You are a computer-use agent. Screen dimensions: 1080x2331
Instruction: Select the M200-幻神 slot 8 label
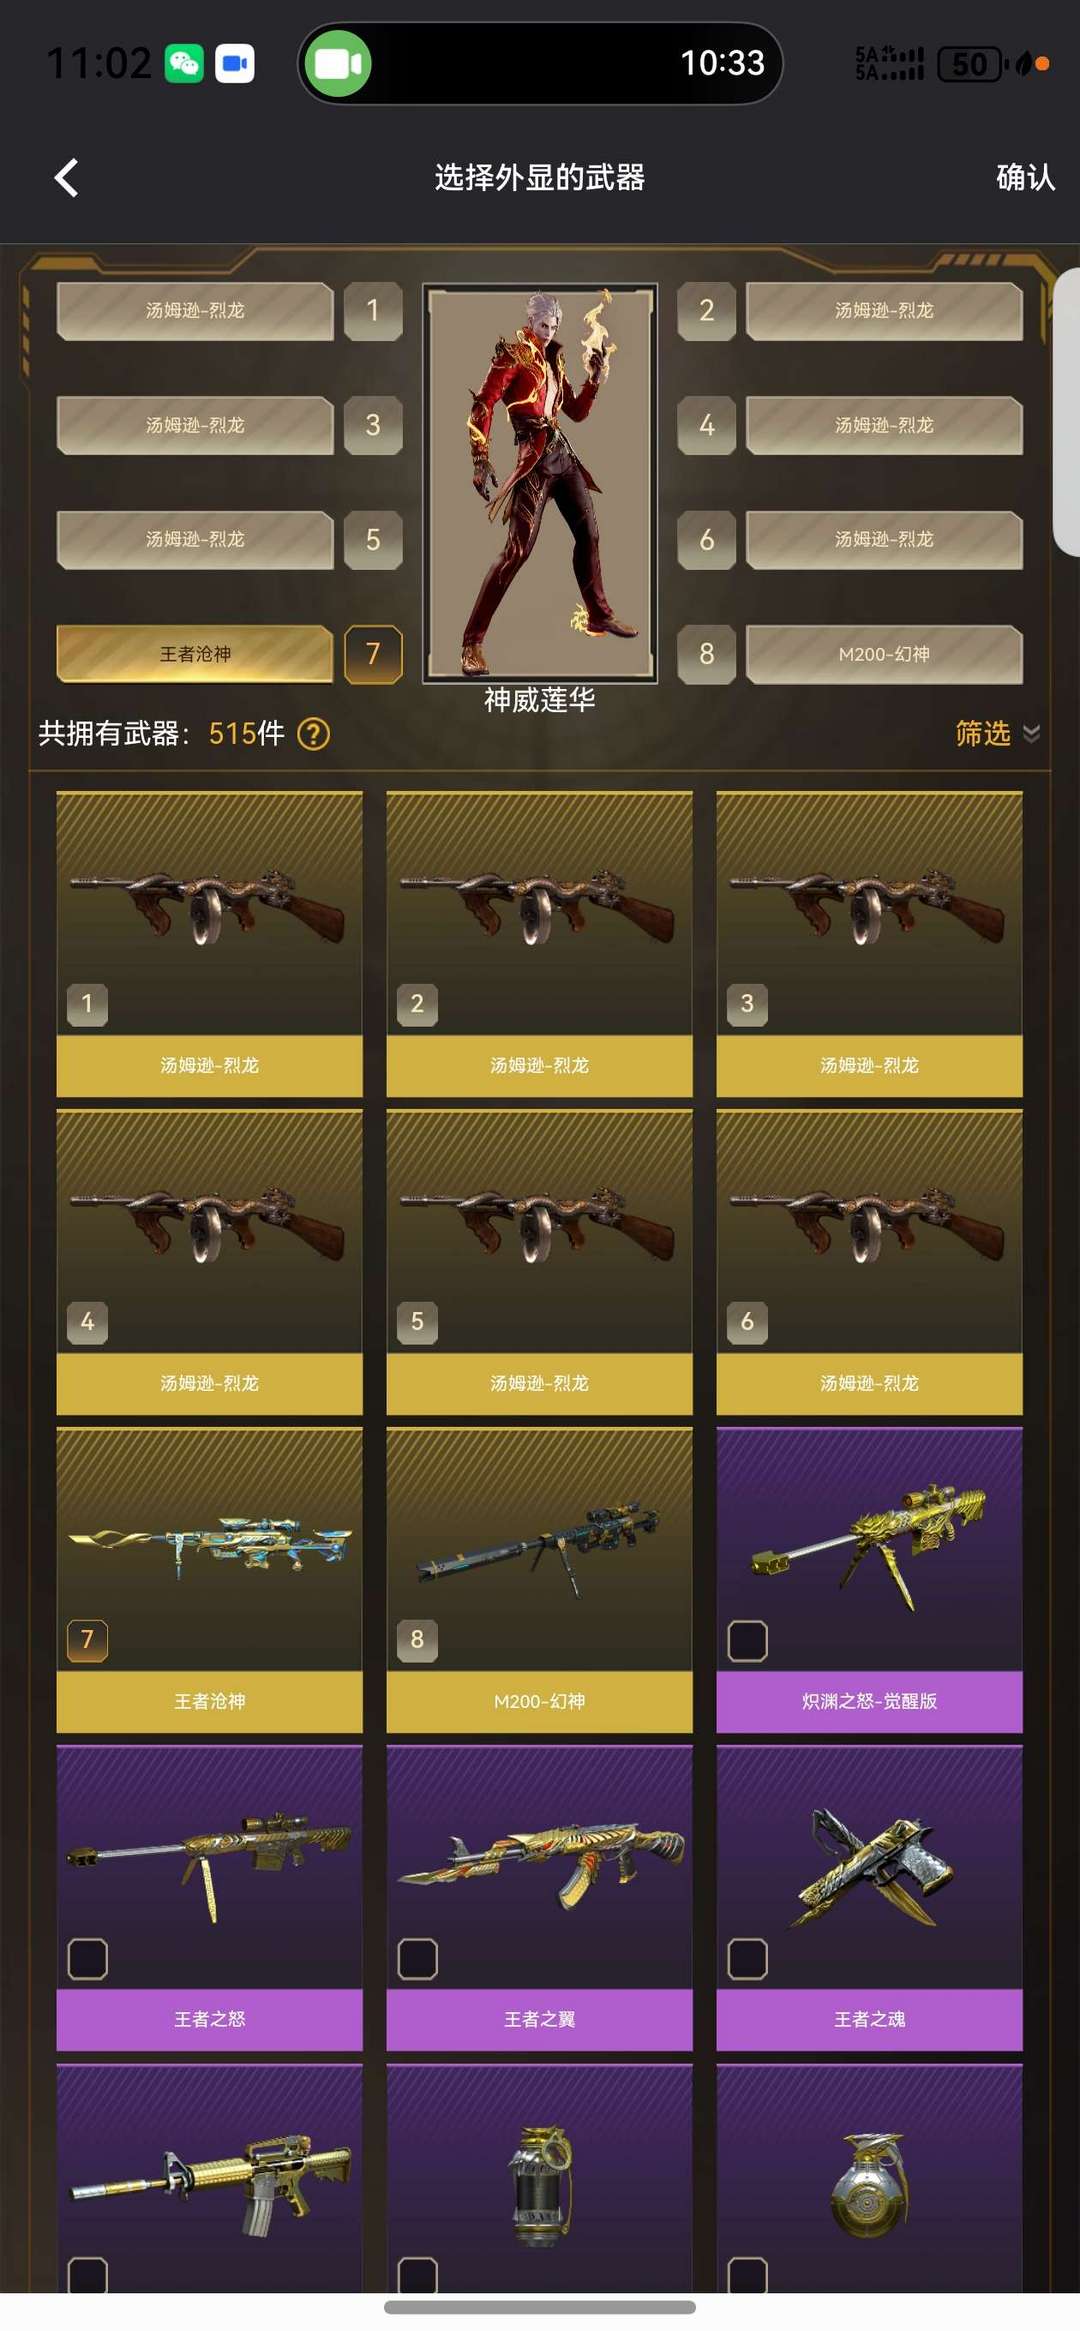coord(884,654)
